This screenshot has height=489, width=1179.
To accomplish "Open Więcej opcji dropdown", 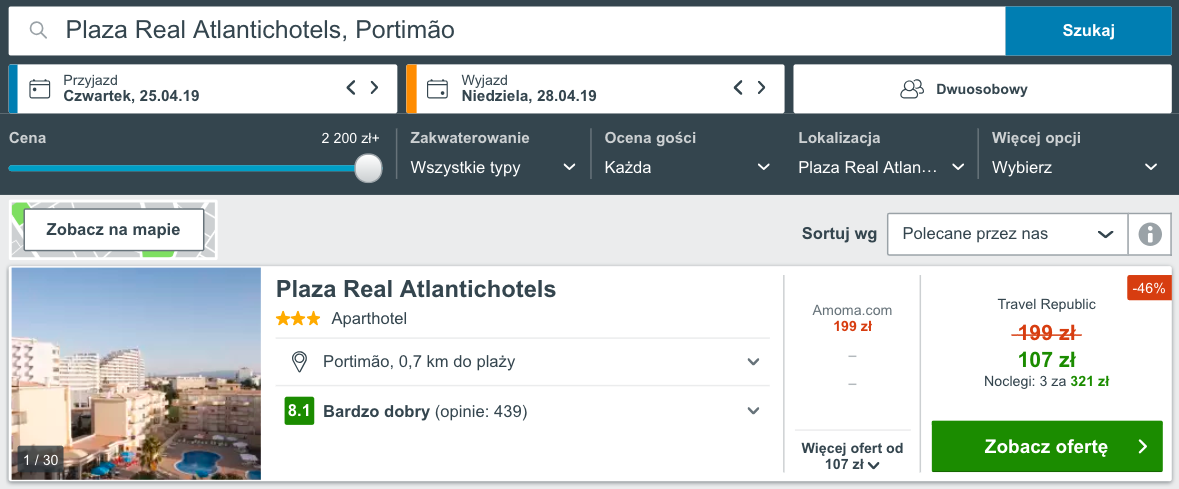I will (1074, 167).
